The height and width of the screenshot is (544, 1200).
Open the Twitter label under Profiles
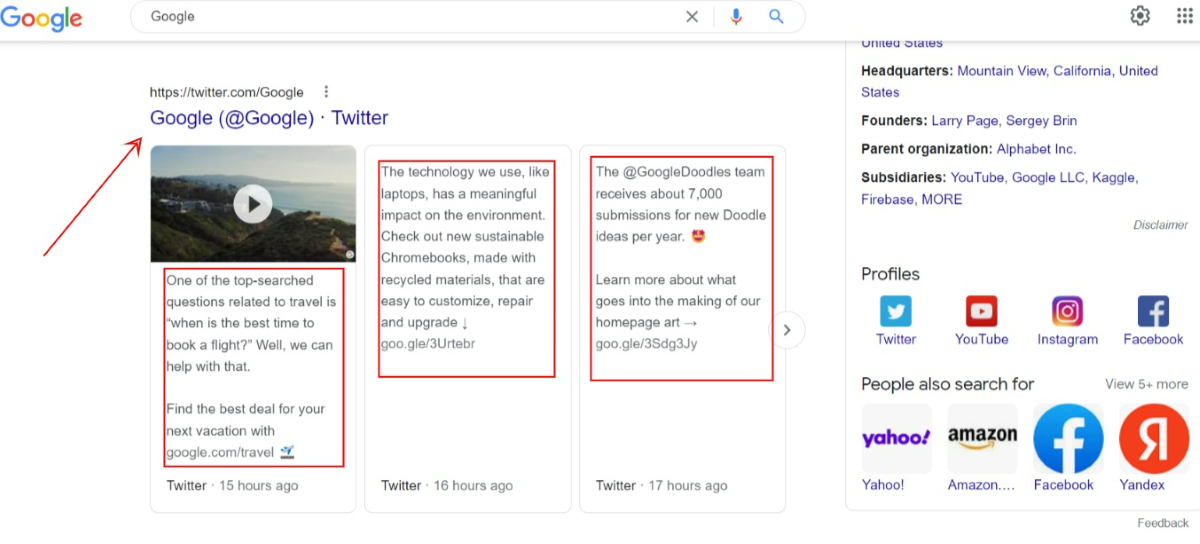click(x=896, y=339)
